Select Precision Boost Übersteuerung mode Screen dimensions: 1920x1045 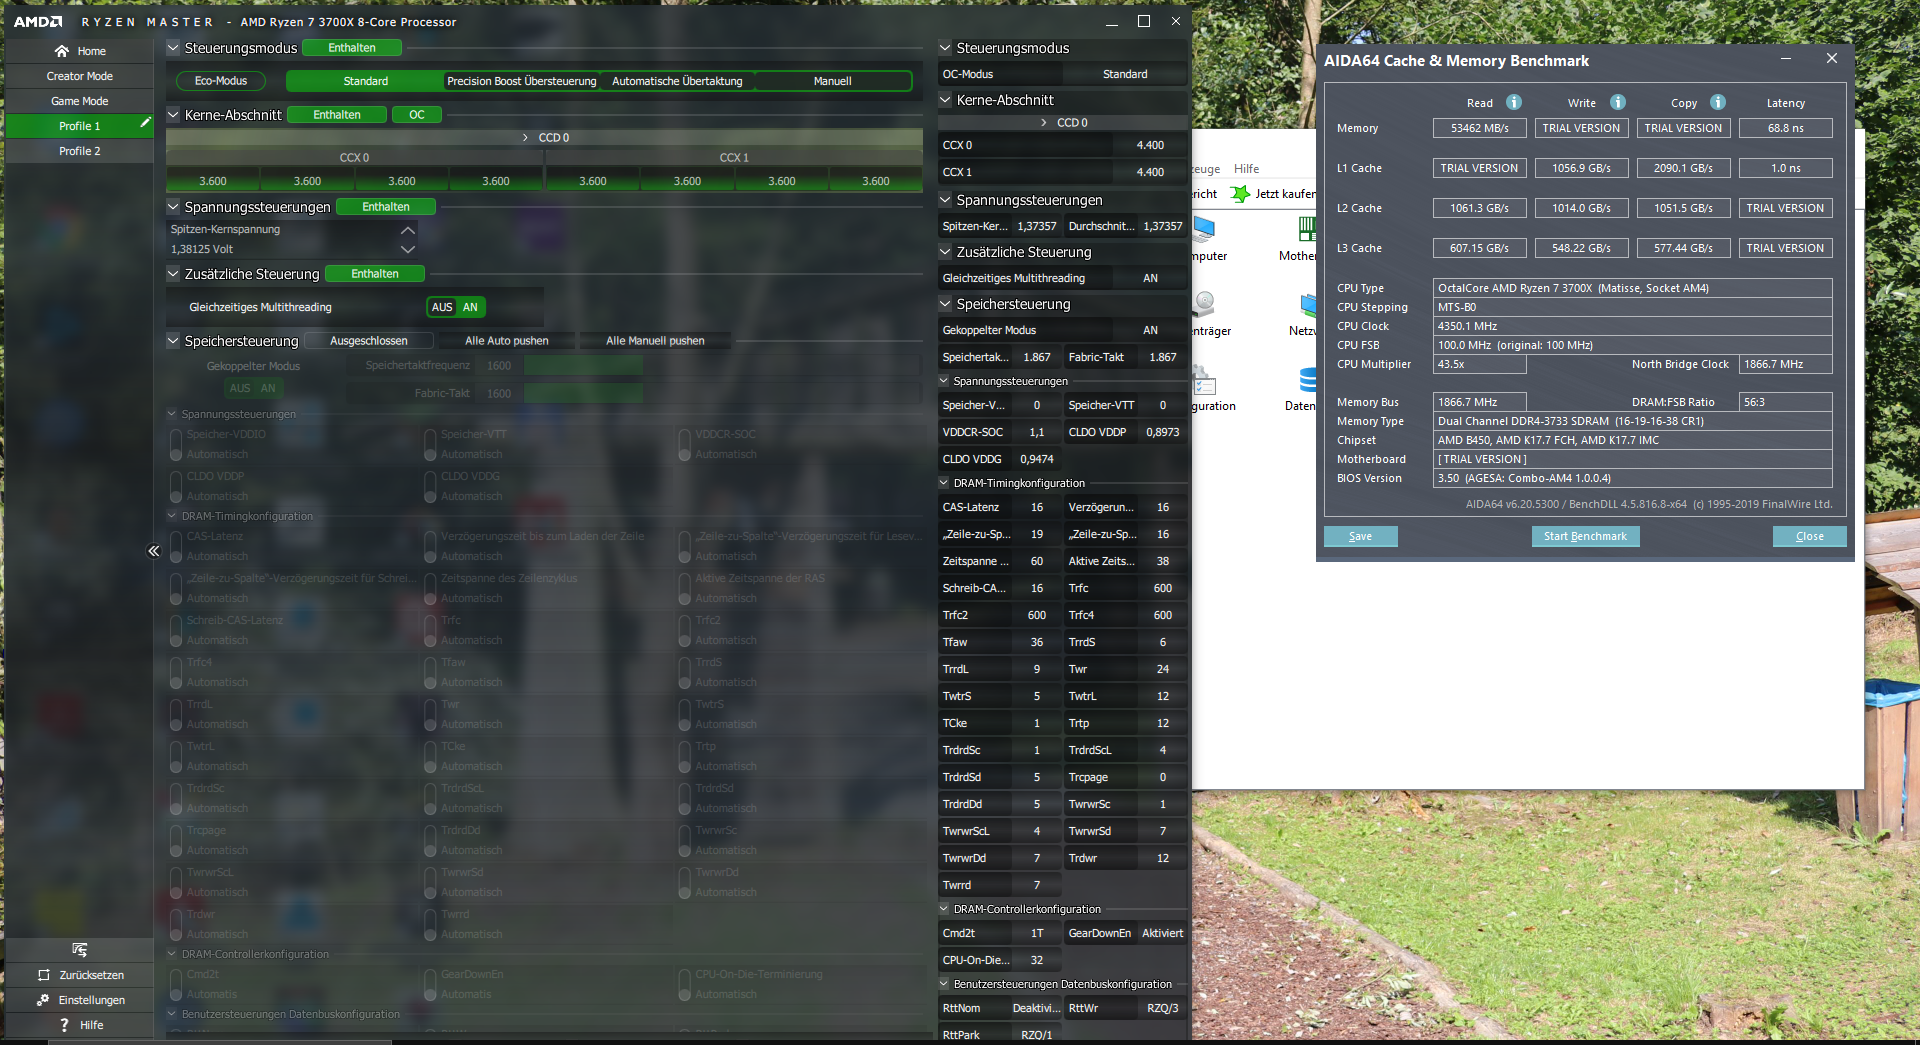tap(521, 81)
